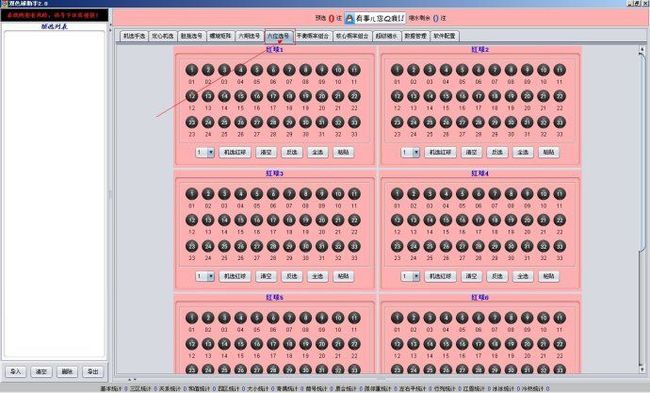Screen dimensions: 650x393
Task: Pick ball 13 in the 红球4 panel
Action: point(413,220)
